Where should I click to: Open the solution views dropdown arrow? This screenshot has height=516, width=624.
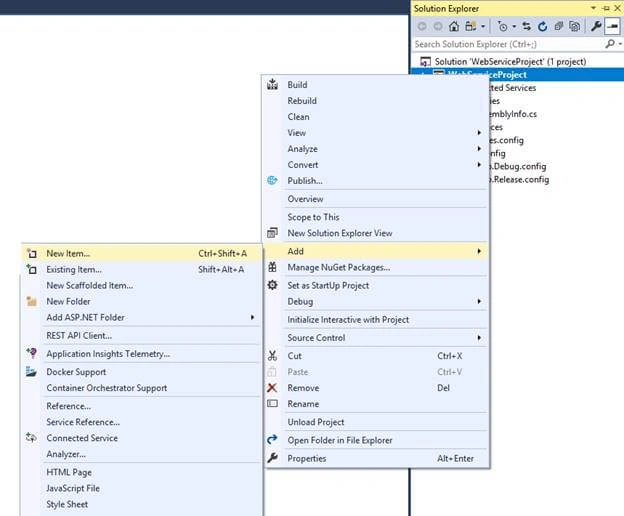(483, 26)
